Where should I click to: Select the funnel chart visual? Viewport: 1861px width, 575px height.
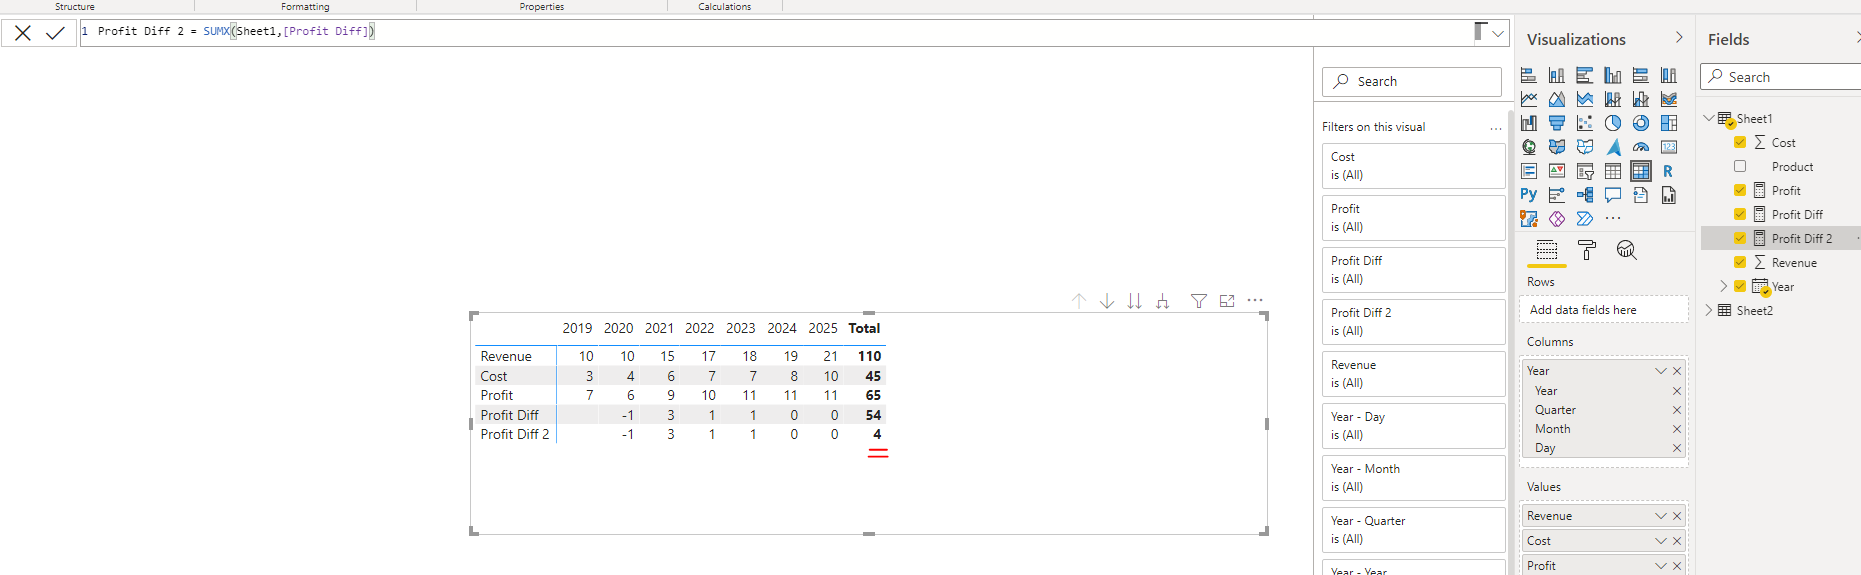click(x=1557, y=123)
